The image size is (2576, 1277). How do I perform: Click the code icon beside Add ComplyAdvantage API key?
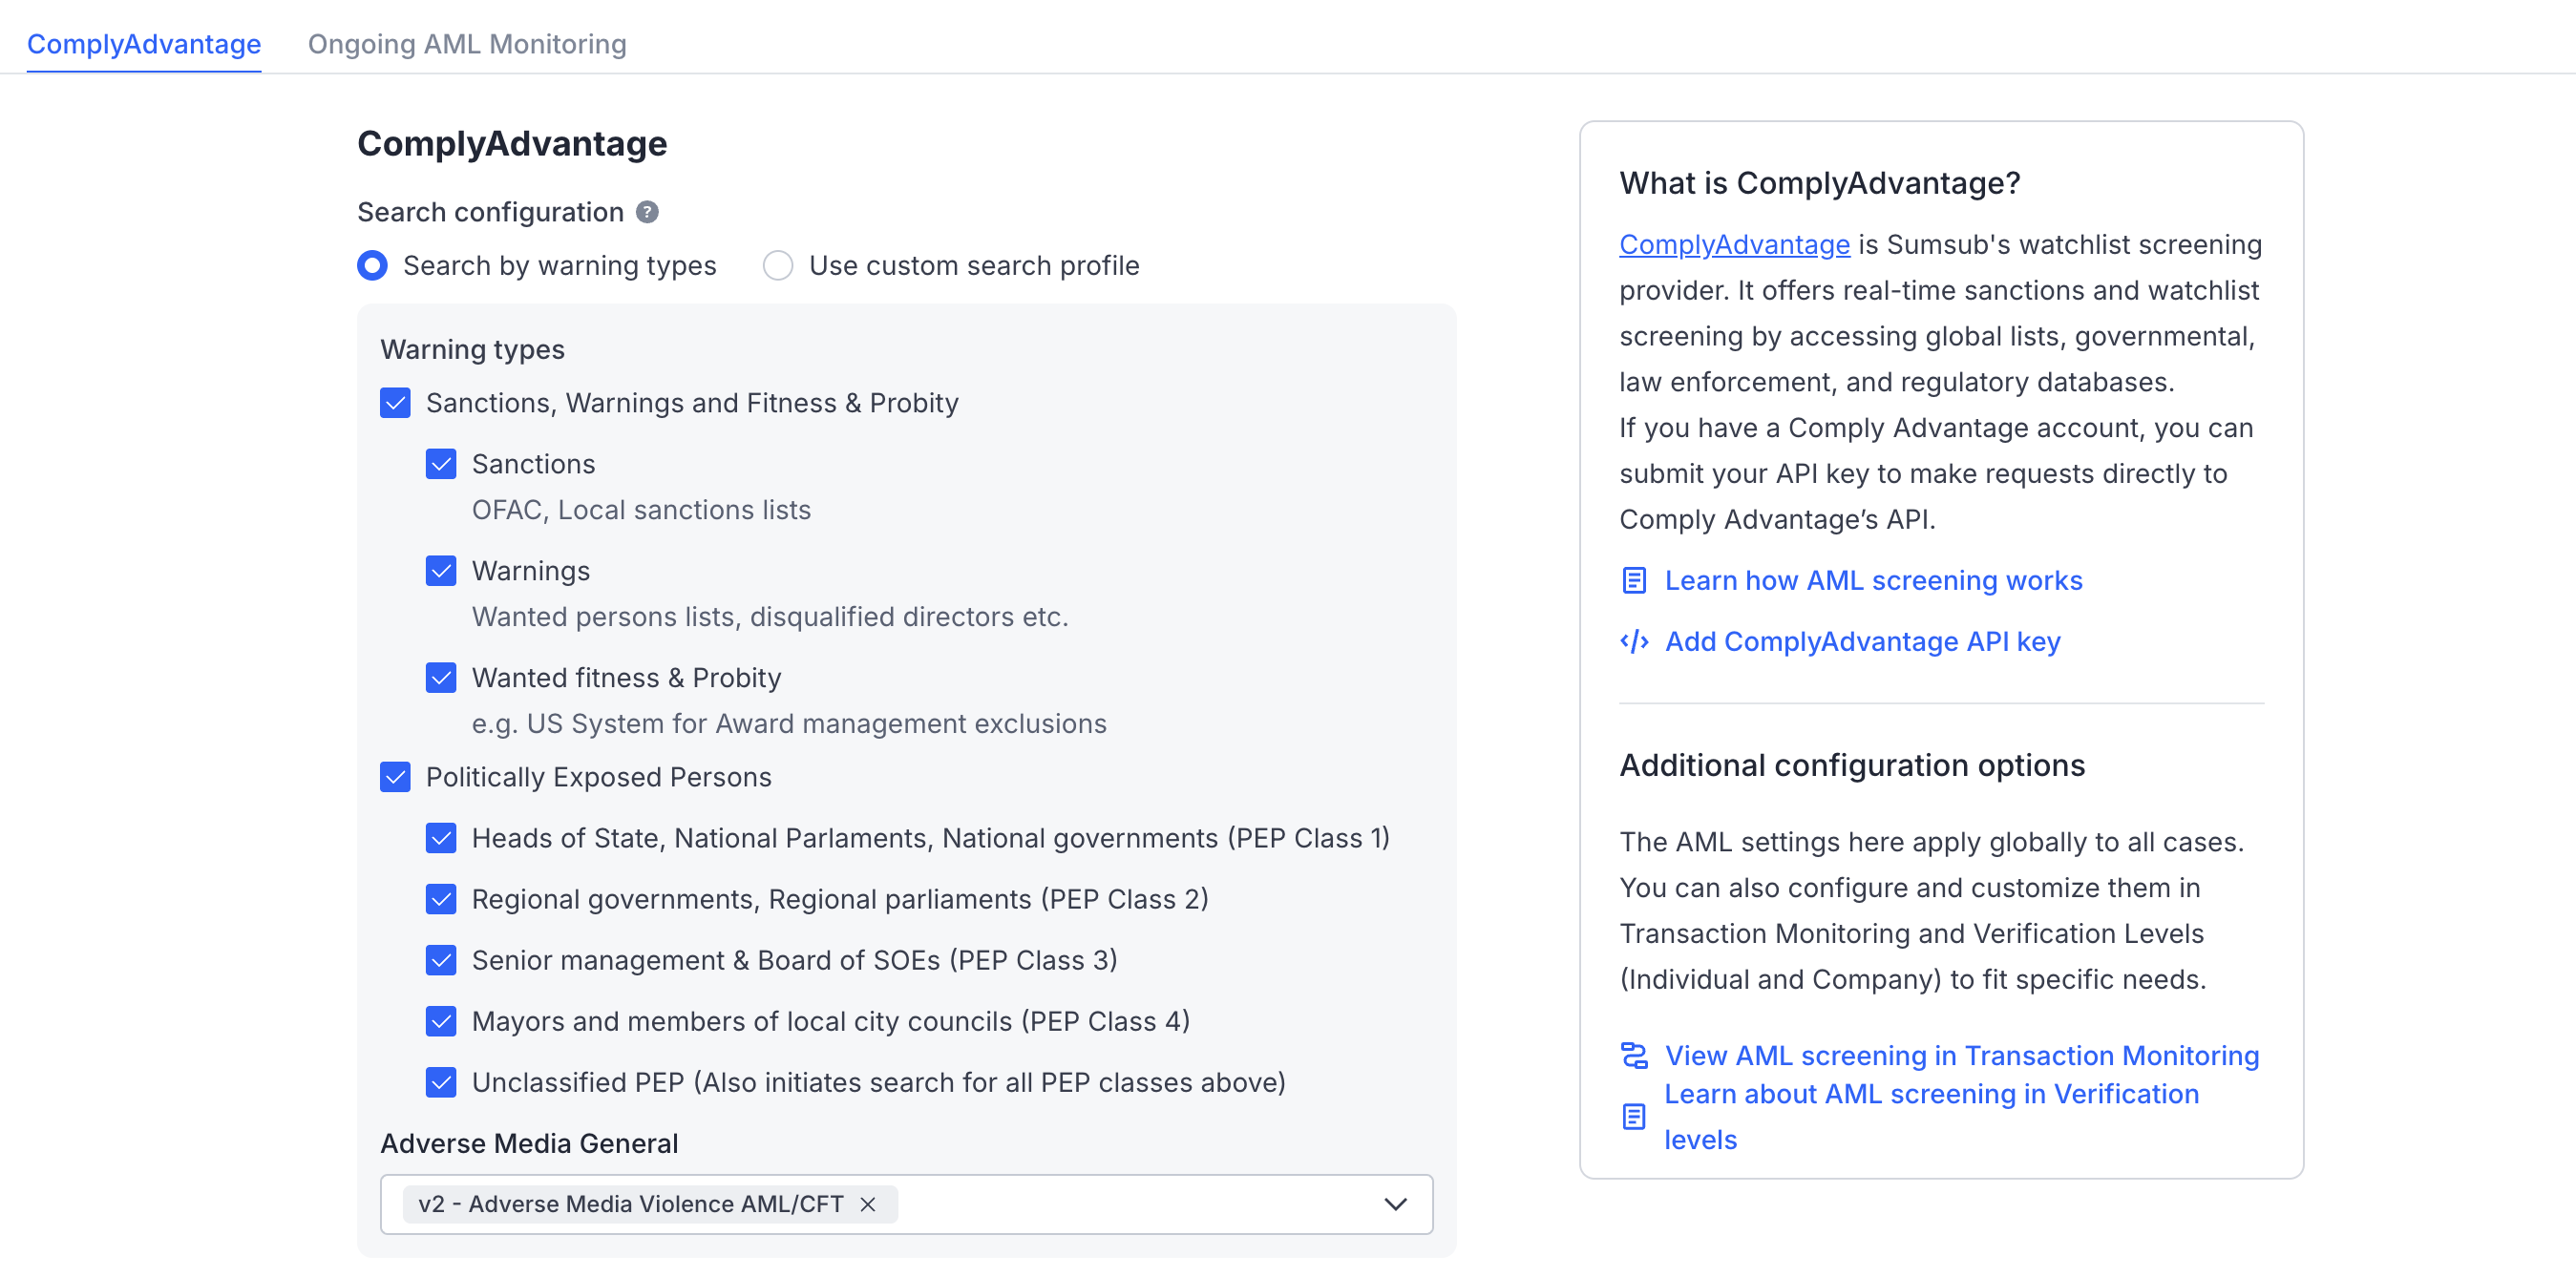point(1634,642)
